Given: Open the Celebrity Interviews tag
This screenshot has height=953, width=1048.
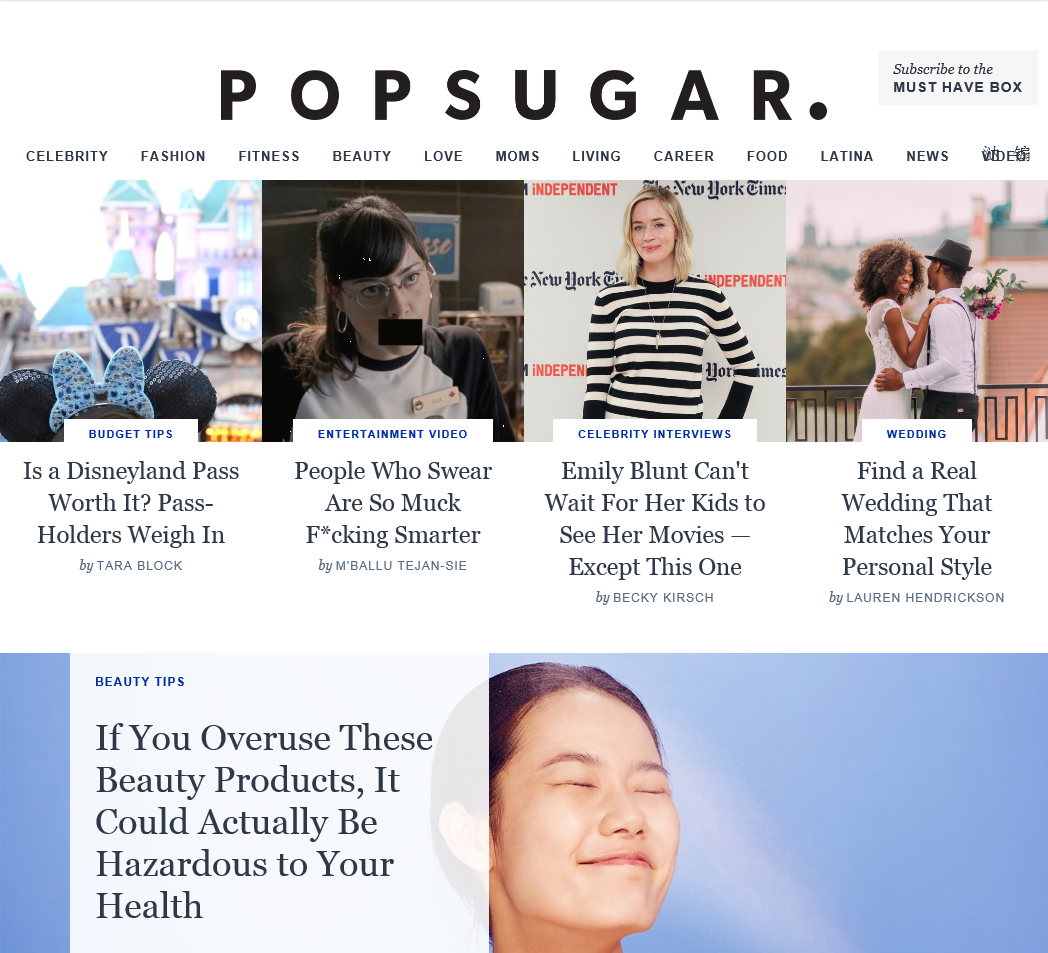Looking at the screenshot, I should pyautogui.click(x=655, y=434).
